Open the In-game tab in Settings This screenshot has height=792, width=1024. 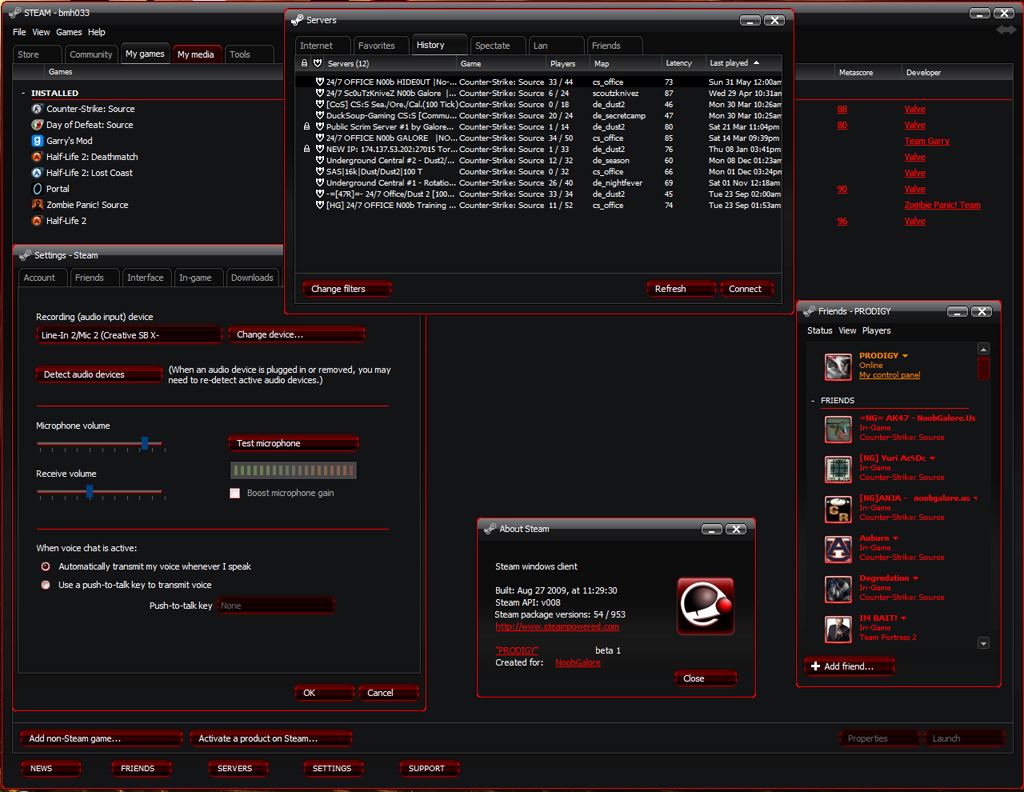click(199, 277)
